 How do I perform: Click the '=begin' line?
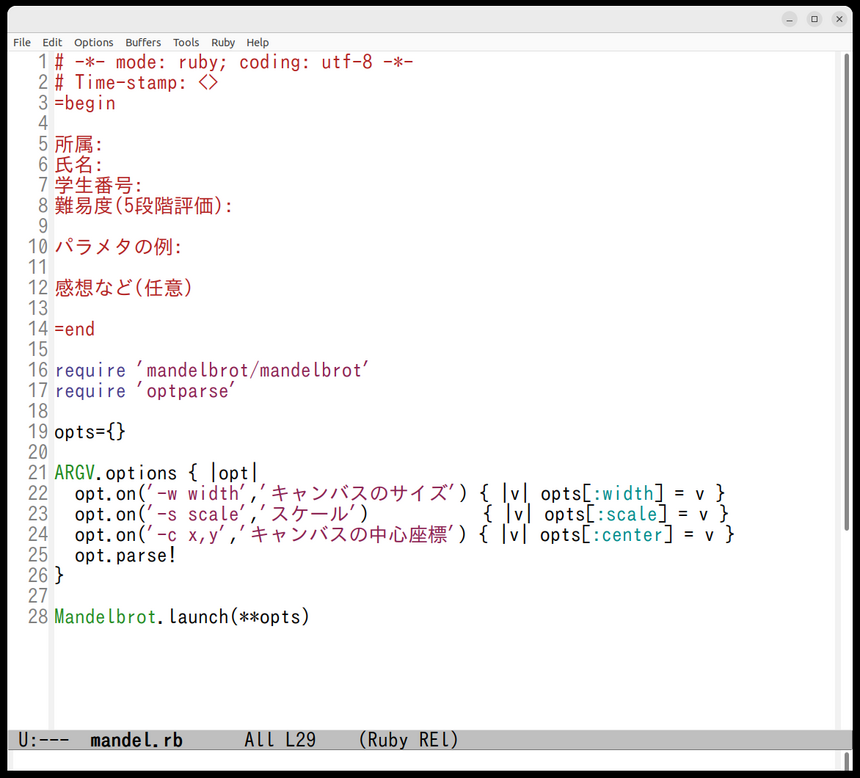click(85, 103)
